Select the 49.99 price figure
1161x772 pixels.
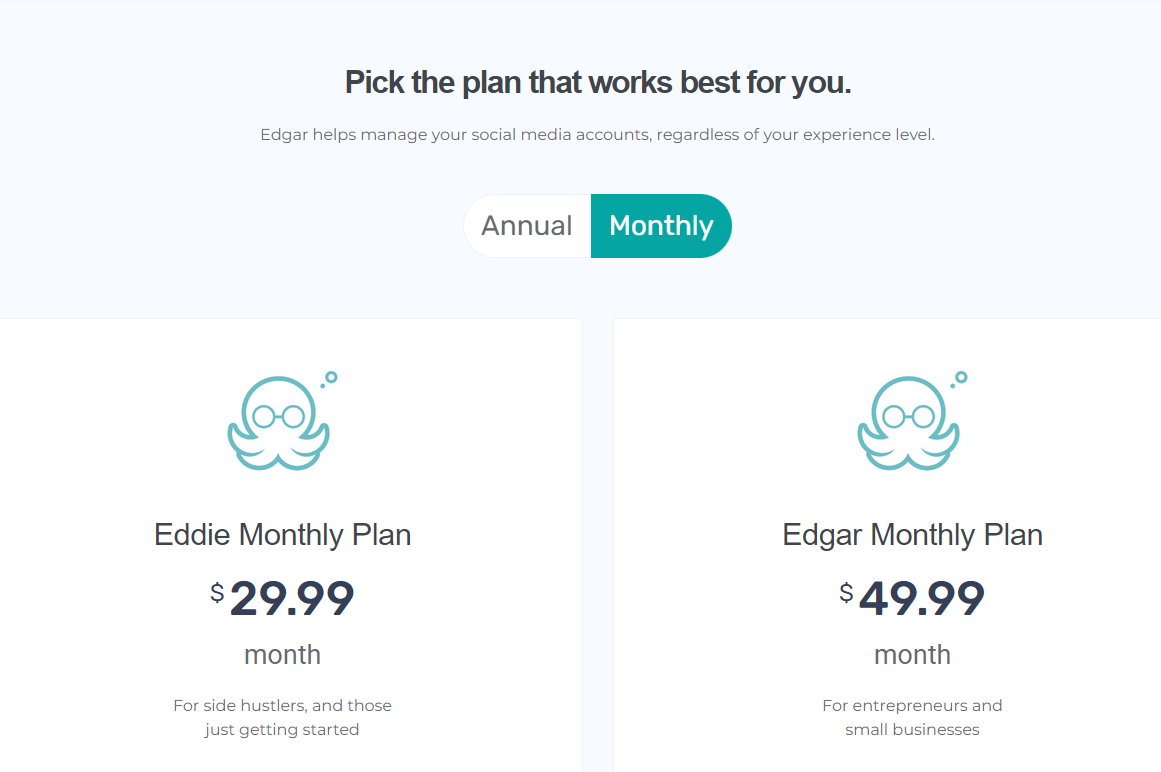click(922, 598)
